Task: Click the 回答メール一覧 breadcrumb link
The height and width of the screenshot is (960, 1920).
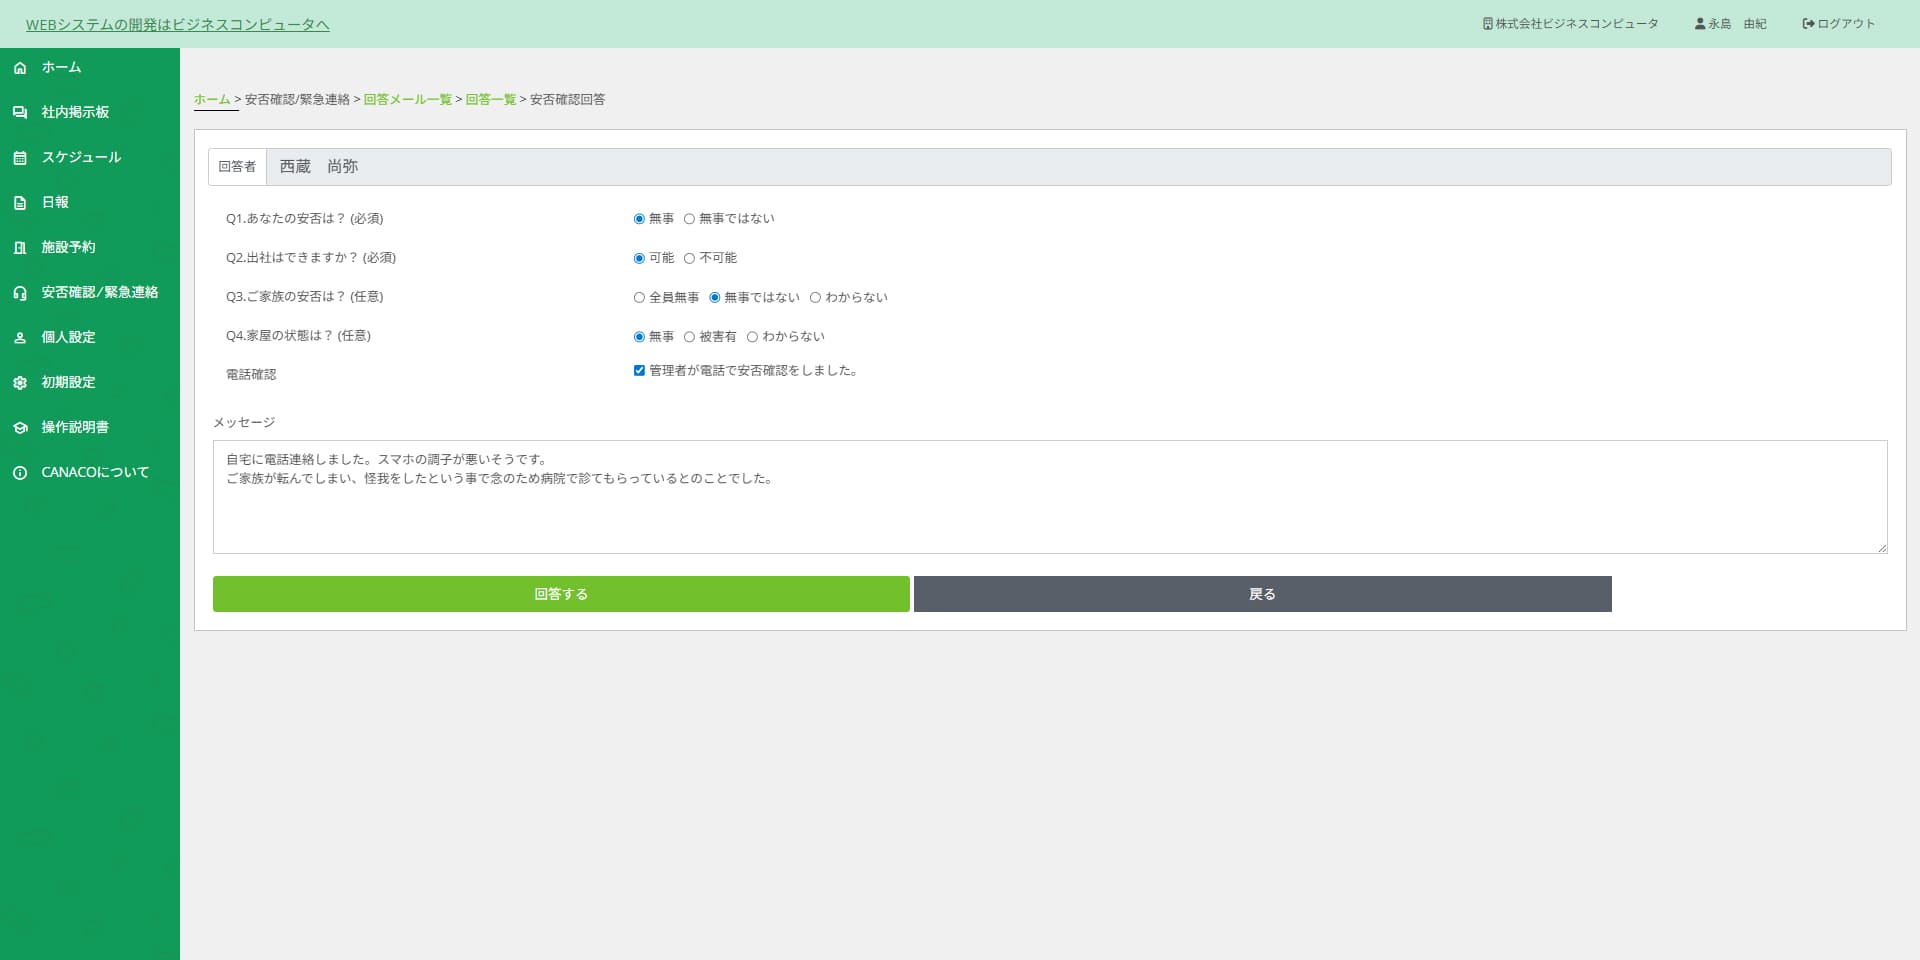Action: (407, 100)
